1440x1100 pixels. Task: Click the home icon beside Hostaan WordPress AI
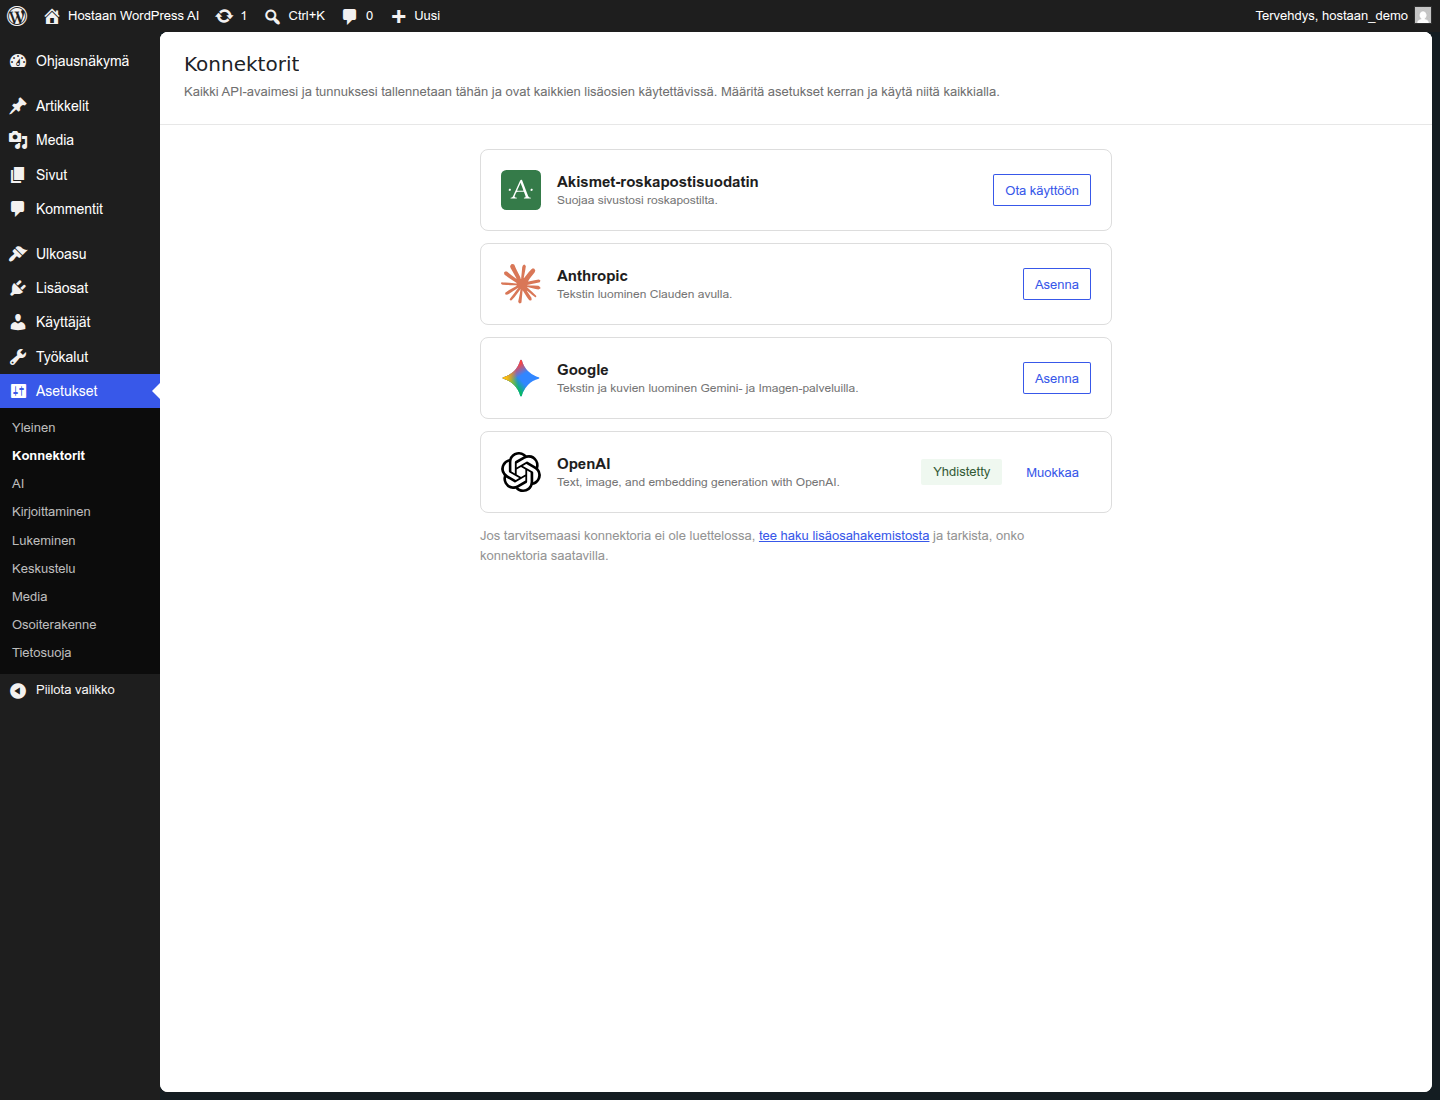[x=52, y=16]
